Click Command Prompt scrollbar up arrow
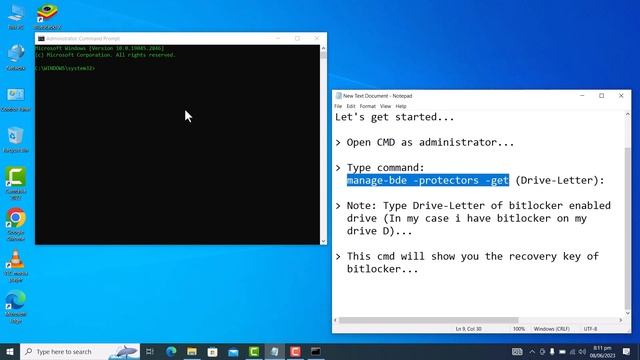Screen dimensions: 640x360 (x=323, y=48)
